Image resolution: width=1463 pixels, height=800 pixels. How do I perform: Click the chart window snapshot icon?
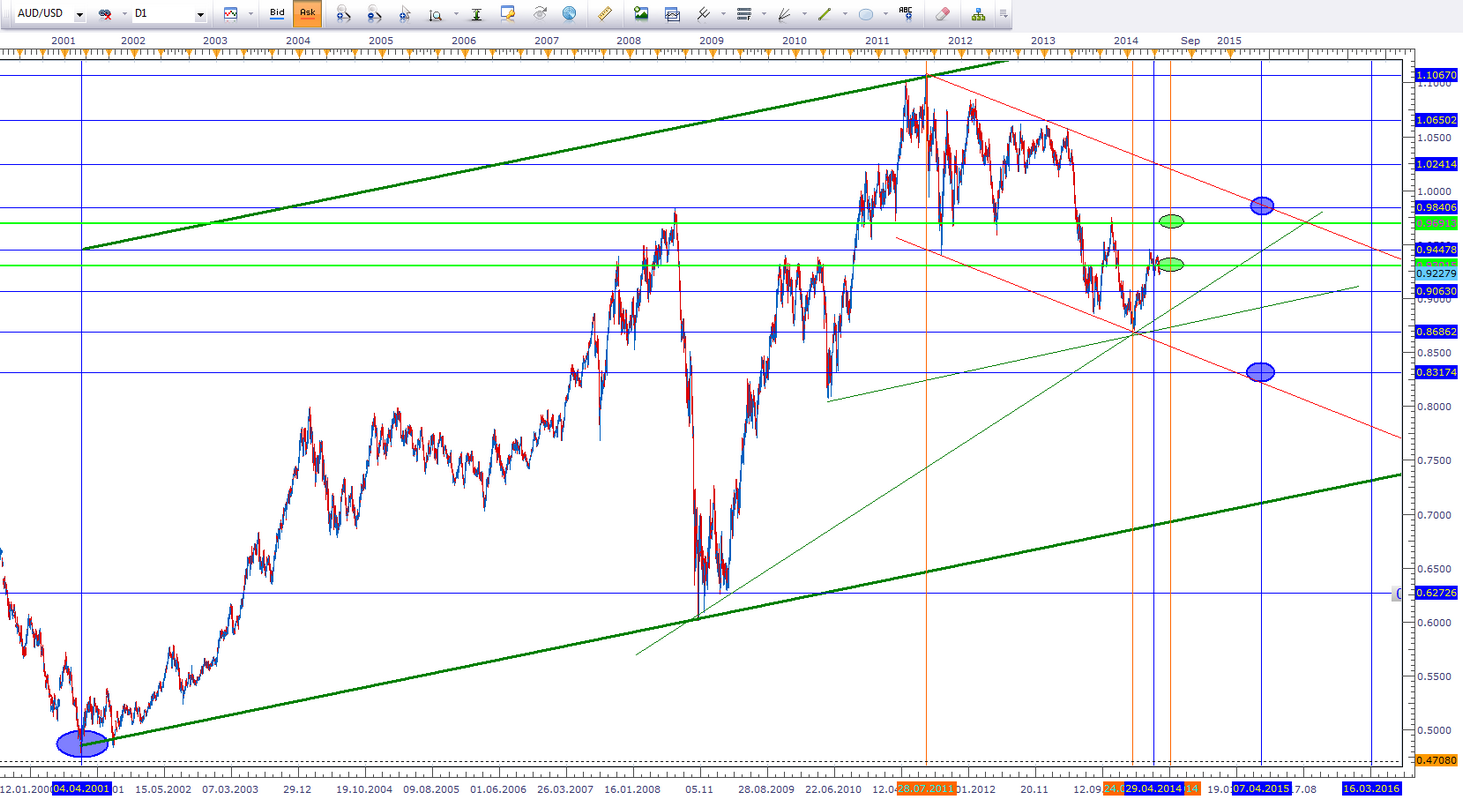pyautogui.click(x=672, y=15)
